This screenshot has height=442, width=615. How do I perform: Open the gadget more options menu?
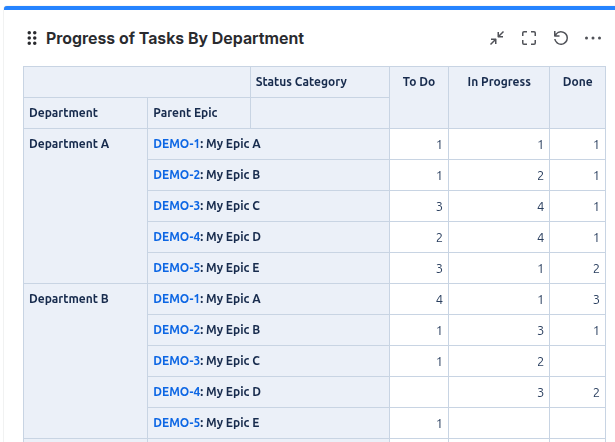pyautogui.click(x=593, y=39)
